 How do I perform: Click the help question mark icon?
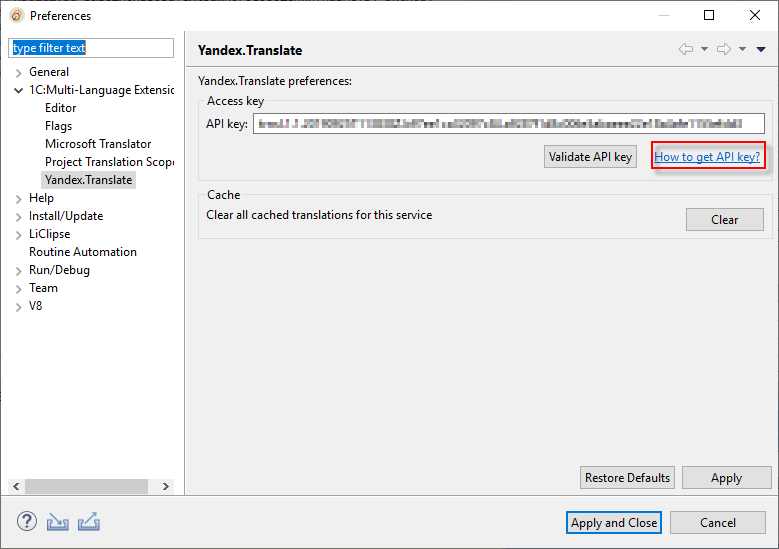(26, 522)
